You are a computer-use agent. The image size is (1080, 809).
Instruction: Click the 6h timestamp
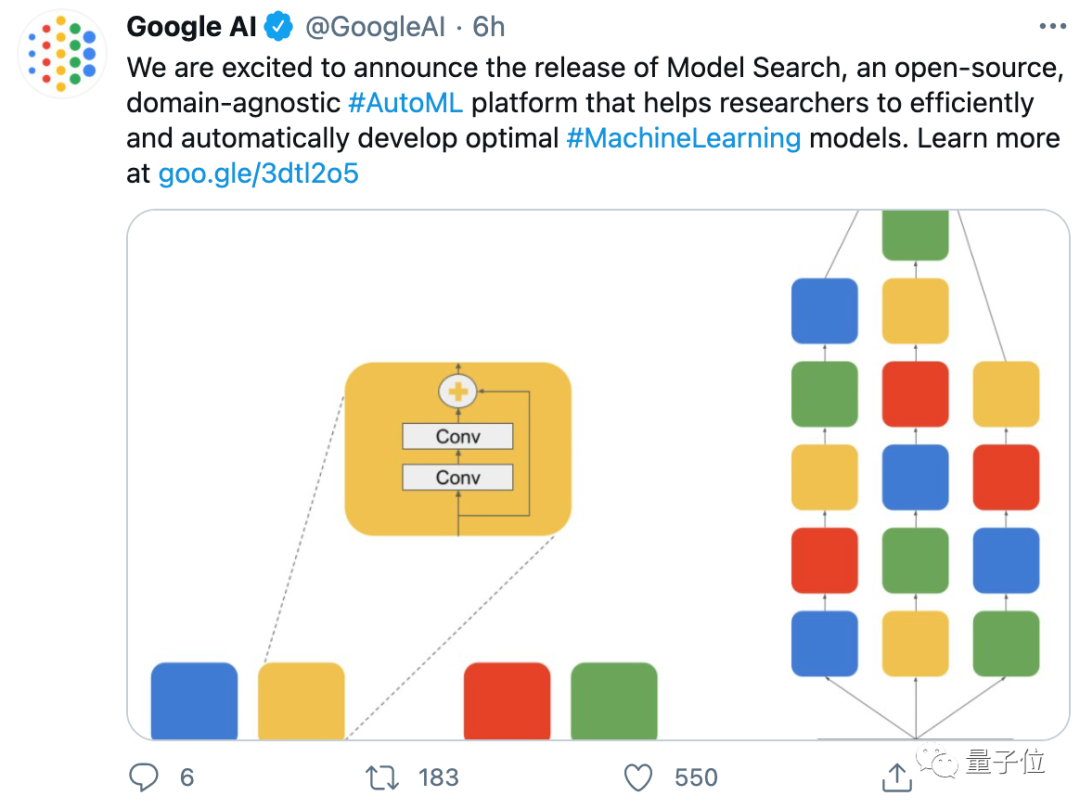pos(489,27)
